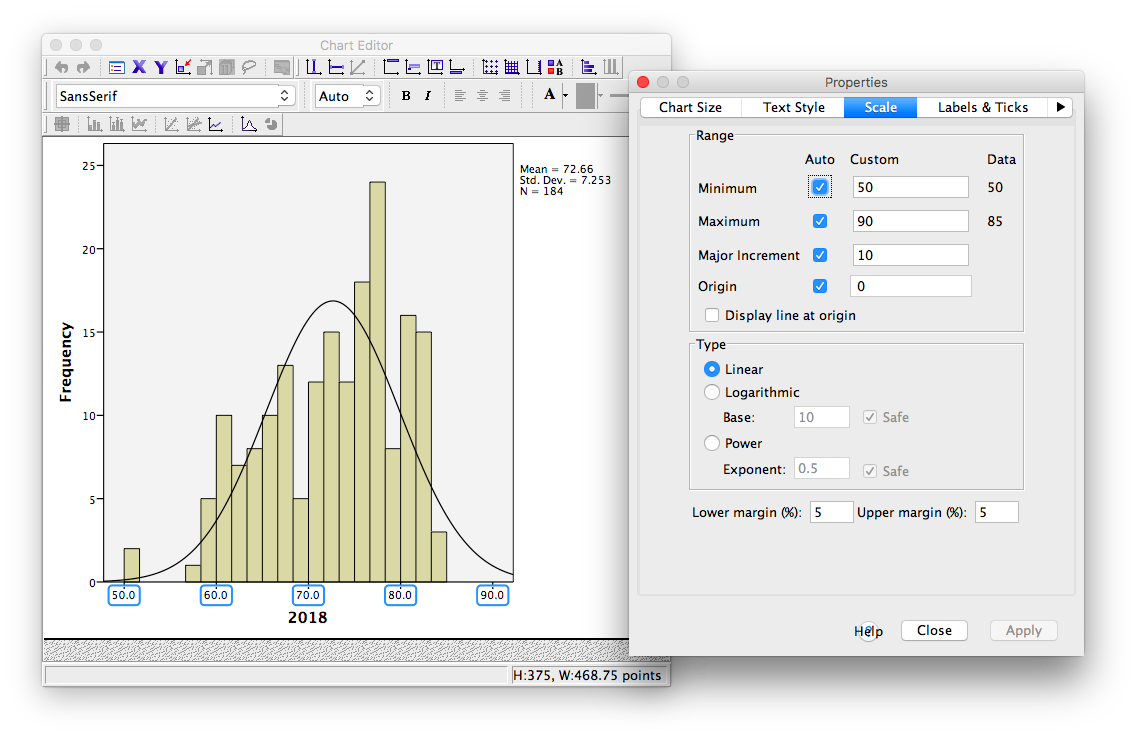Click the Minimum custom value field
This screenshot has height=737, width=1140.
(910, 187)
